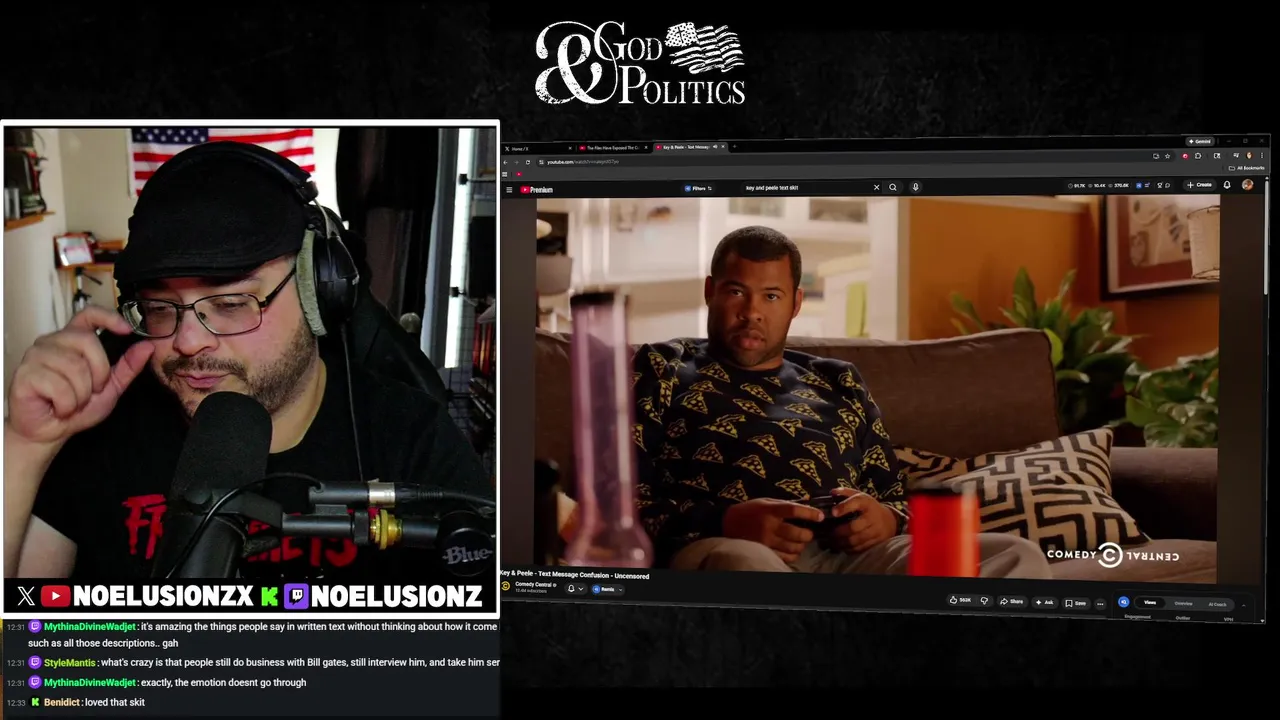Open the Comedy Central channel name link
The height and width of the screenshot is (720, 1280).
coord(535,584)
